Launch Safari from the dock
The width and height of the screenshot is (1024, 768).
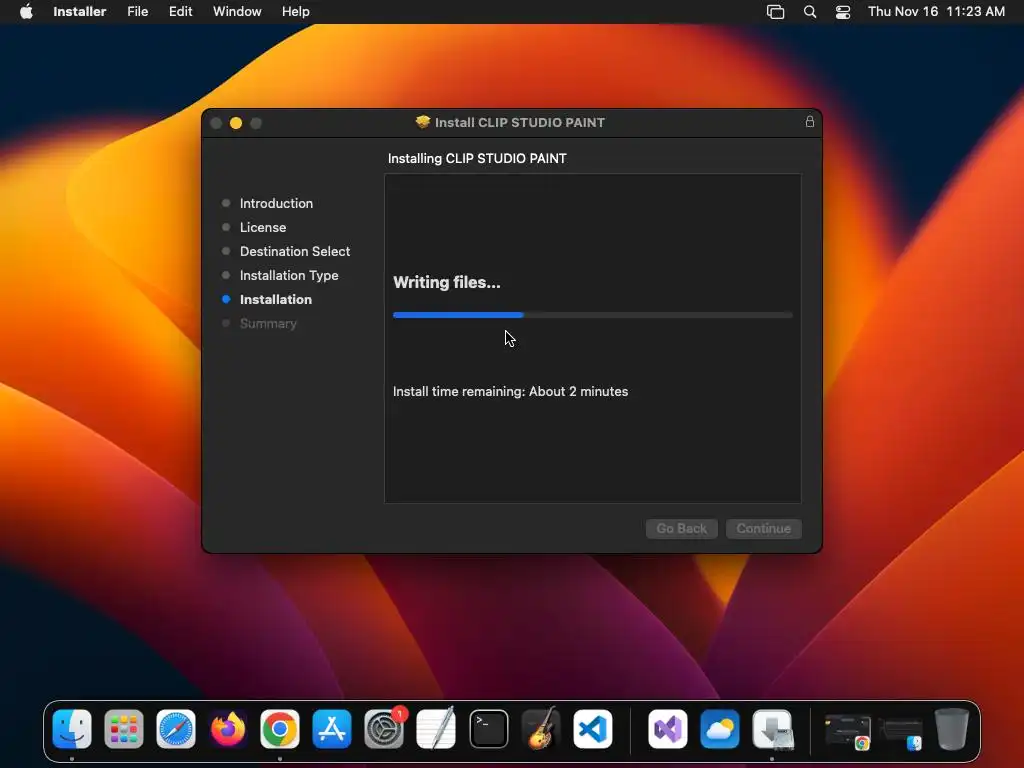[176, 728]
